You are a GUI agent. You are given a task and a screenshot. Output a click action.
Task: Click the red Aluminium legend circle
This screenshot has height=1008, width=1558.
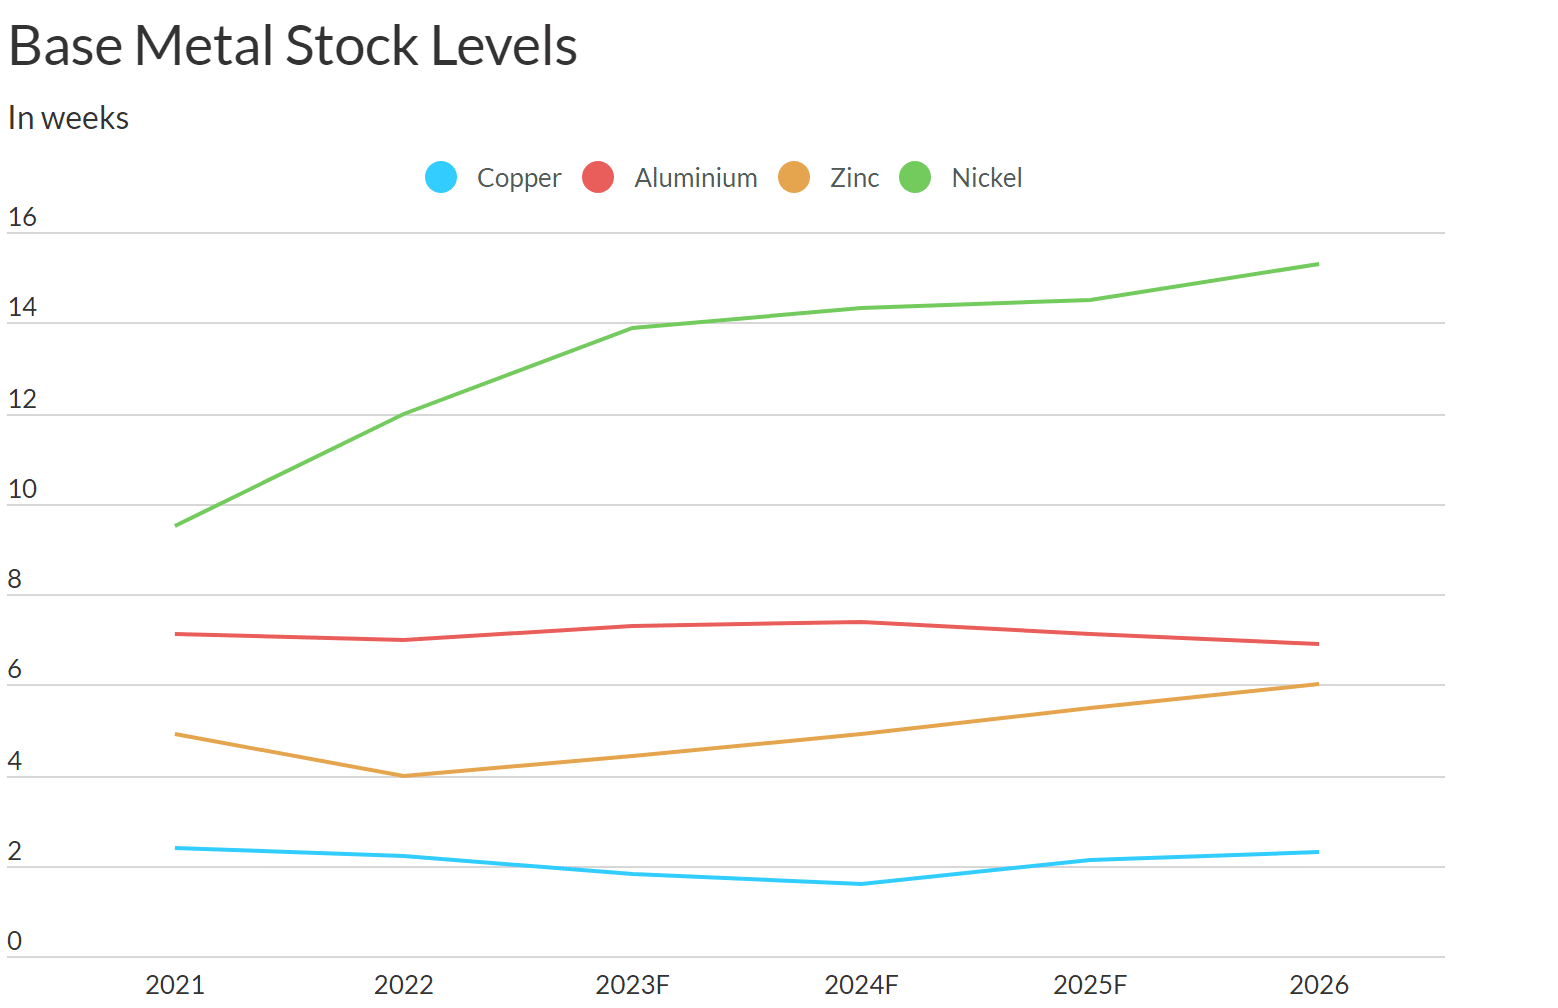tap(598, 178)
